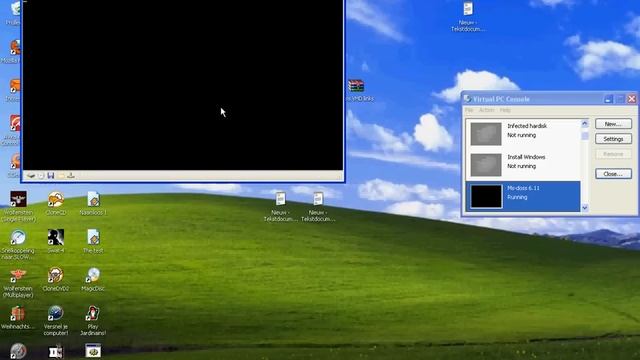Viewport: 640px width, 360px height.
Task: Click the 'Ms-doss 6.11' name text
Action: pos(523,188)
